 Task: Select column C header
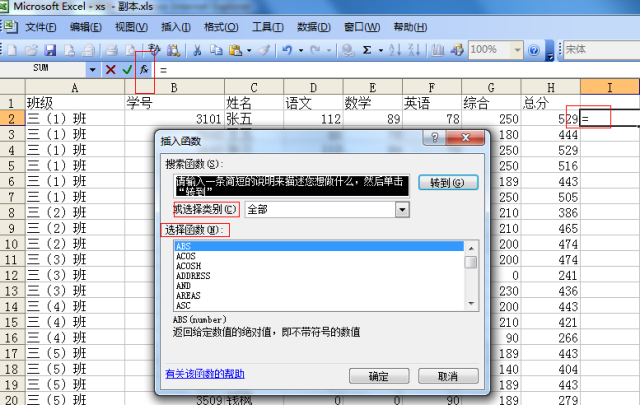253,87
